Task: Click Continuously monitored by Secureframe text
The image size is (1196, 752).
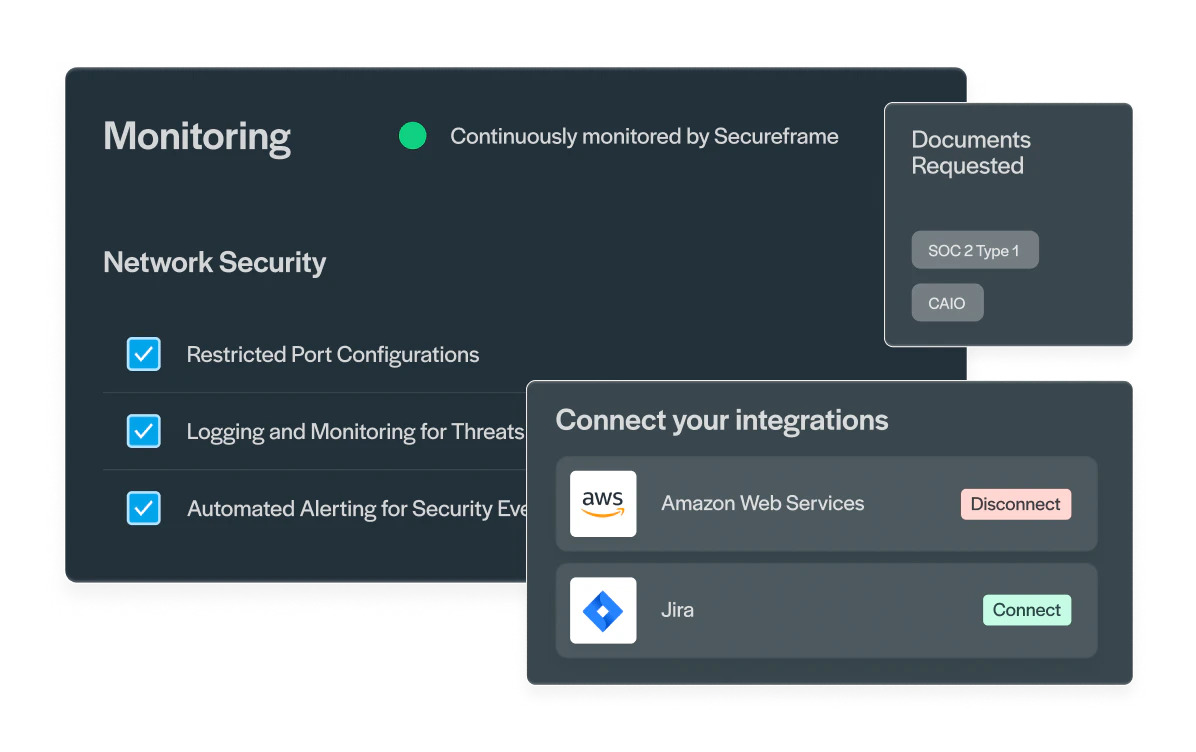Action: [644, 137]
